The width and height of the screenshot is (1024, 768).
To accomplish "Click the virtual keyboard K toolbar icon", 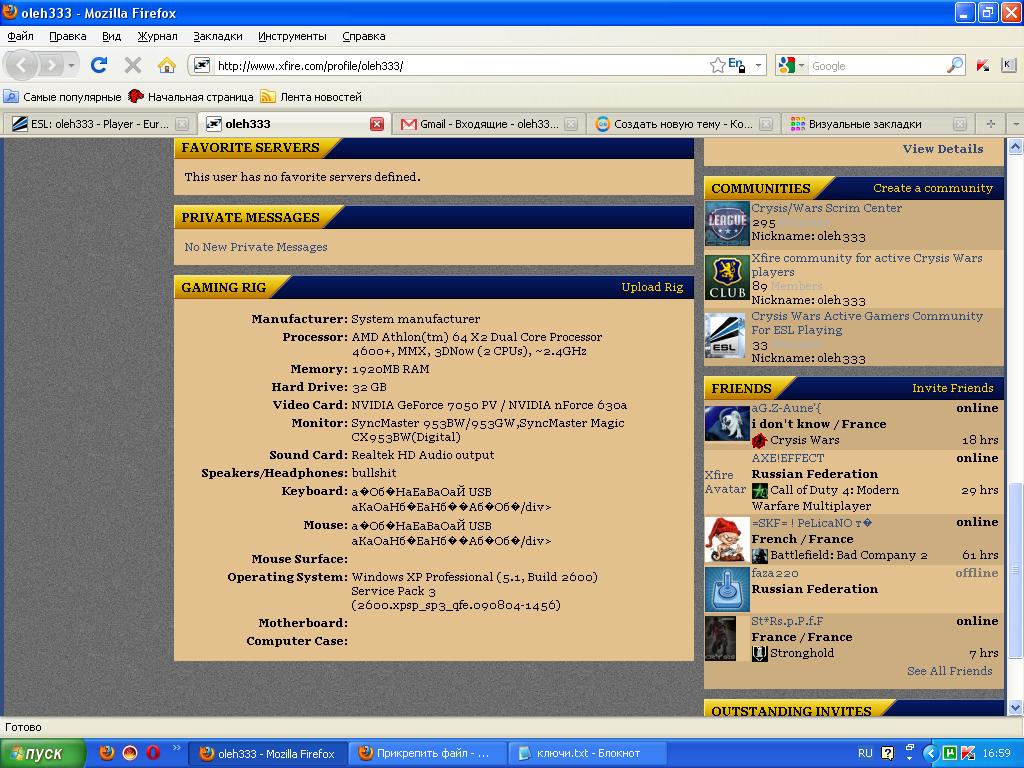I will (x=1008, y=65).
